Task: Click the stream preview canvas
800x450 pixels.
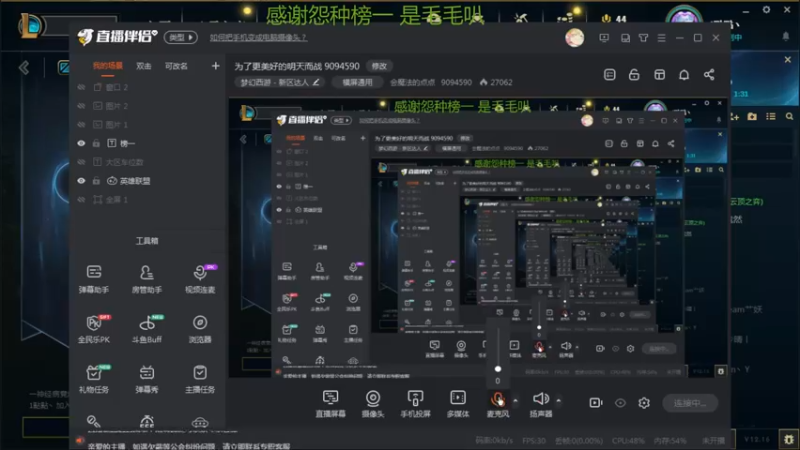Action: click(479, 238)
